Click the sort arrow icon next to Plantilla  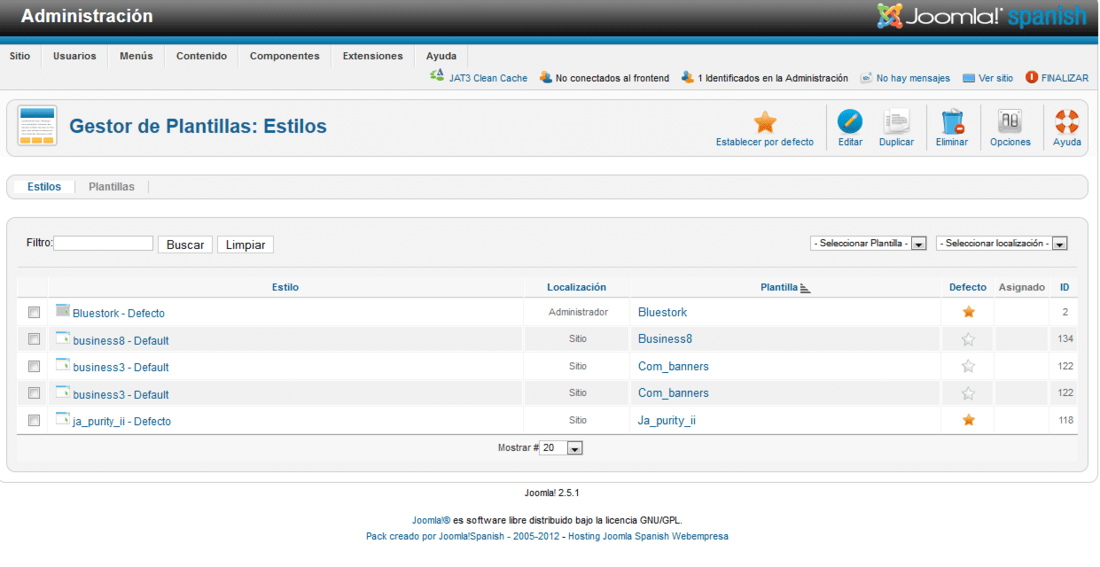805,288
